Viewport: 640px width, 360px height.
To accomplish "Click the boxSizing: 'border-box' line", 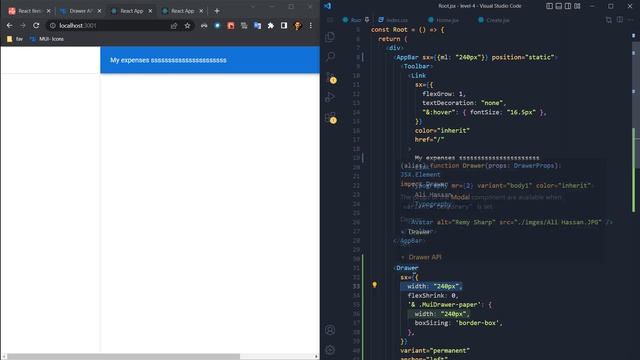I will pos(458,322).
